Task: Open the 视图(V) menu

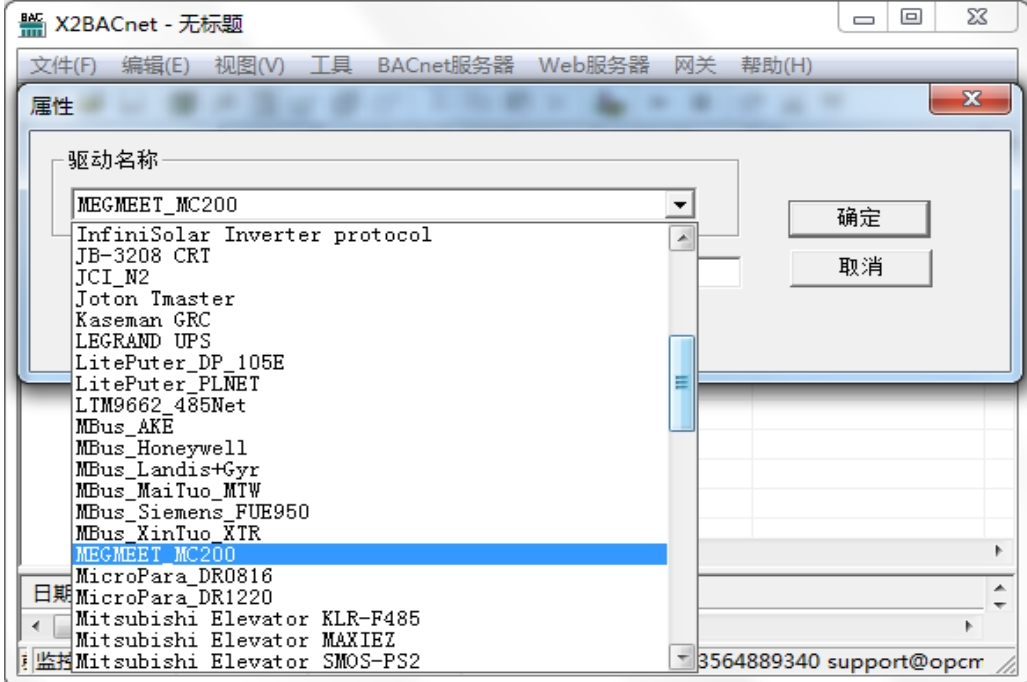Action: pyautogui.click(x=250, y=66)
